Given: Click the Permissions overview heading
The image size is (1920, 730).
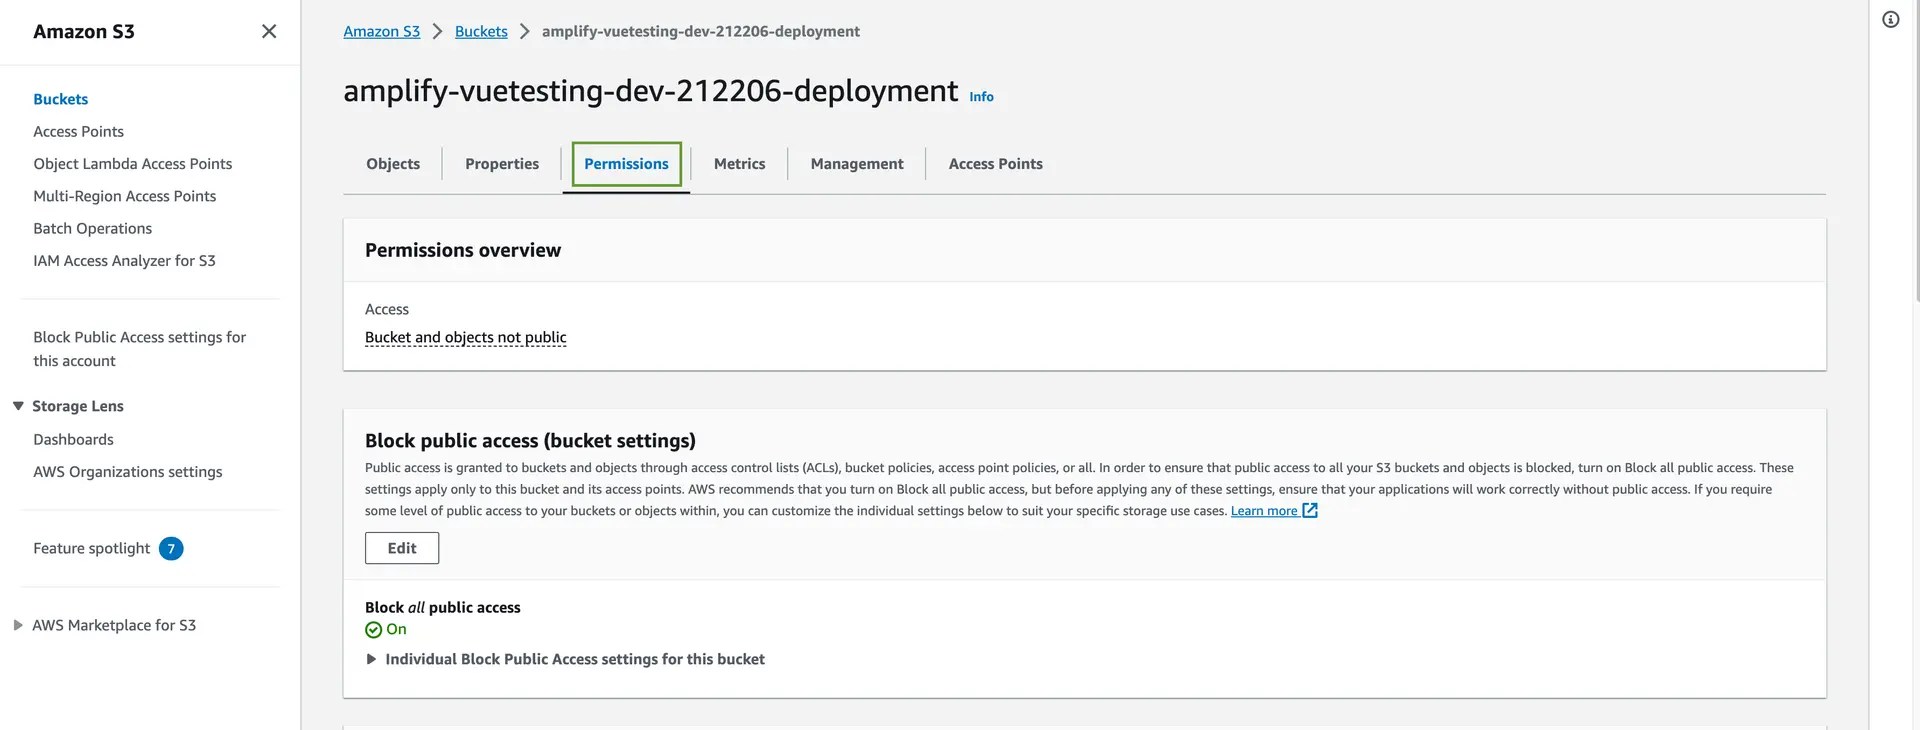Looking at the screenshot, I should [463, 250].
